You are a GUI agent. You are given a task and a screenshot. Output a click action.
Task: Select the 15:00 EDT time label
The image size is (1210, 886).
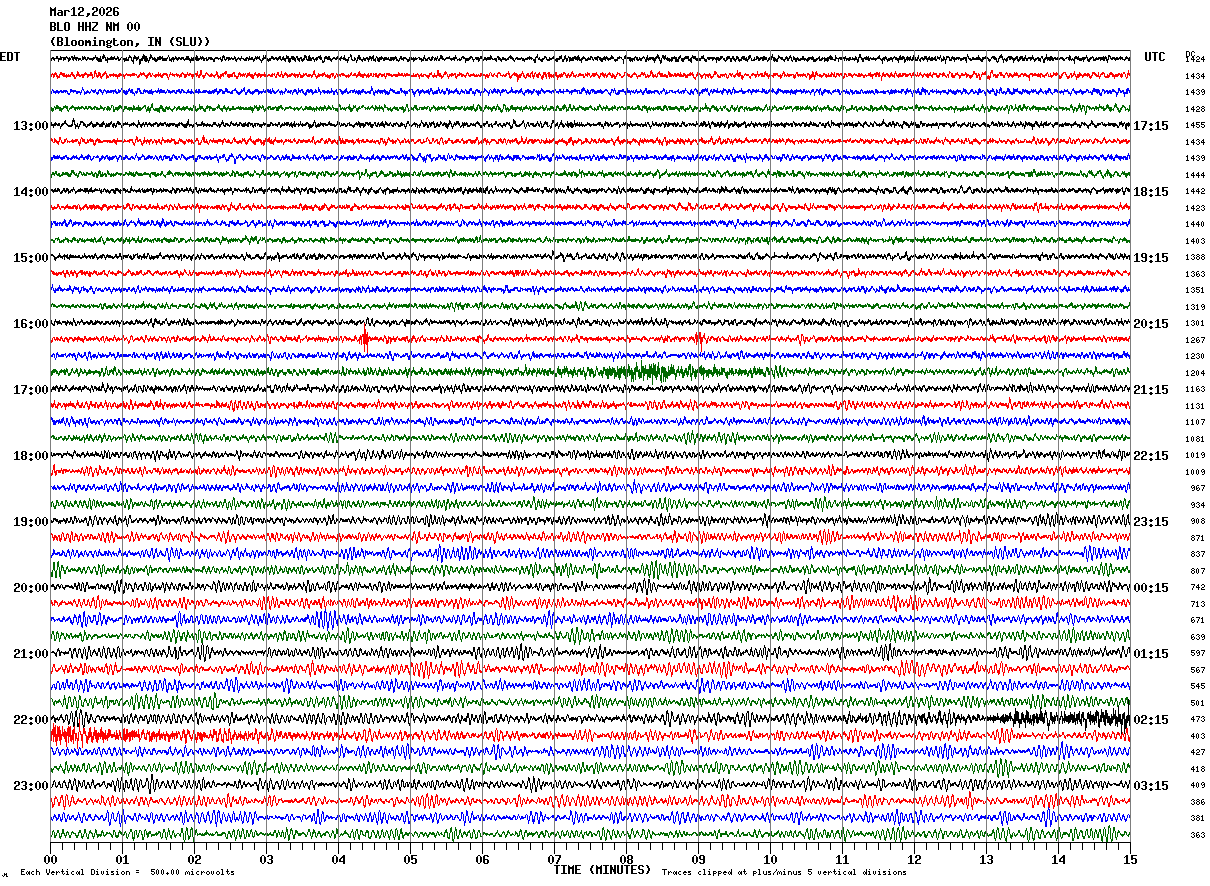30,258
